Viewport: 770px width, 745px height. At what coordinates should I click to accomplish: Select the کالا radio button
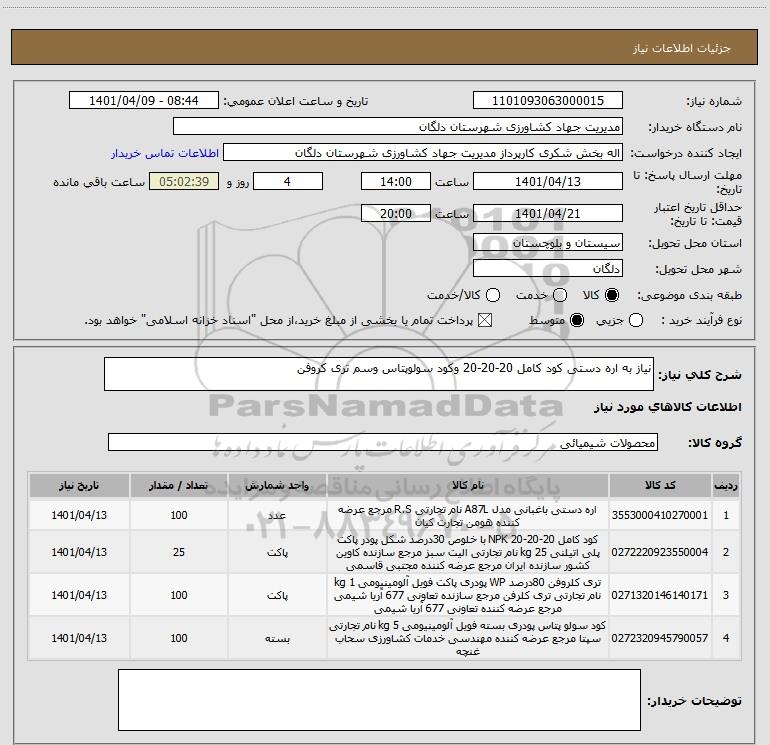pyautogui.click(x=612, y=295)
